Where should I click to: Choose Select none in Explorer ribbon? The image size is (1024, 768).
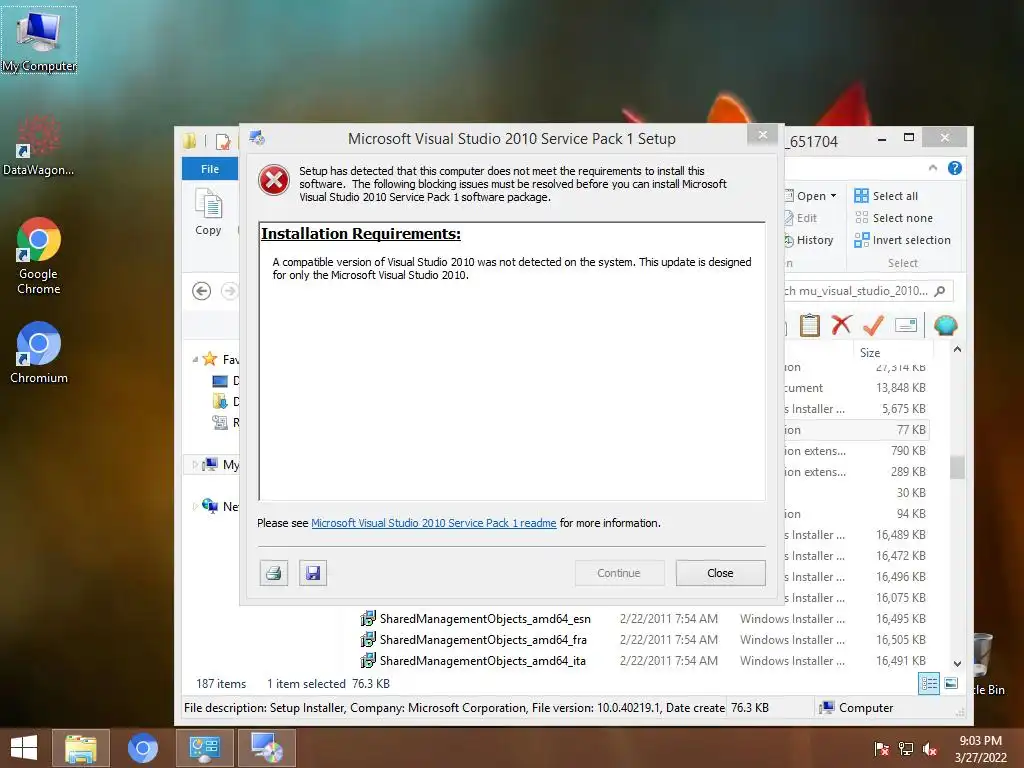click(x=893, y=218)
